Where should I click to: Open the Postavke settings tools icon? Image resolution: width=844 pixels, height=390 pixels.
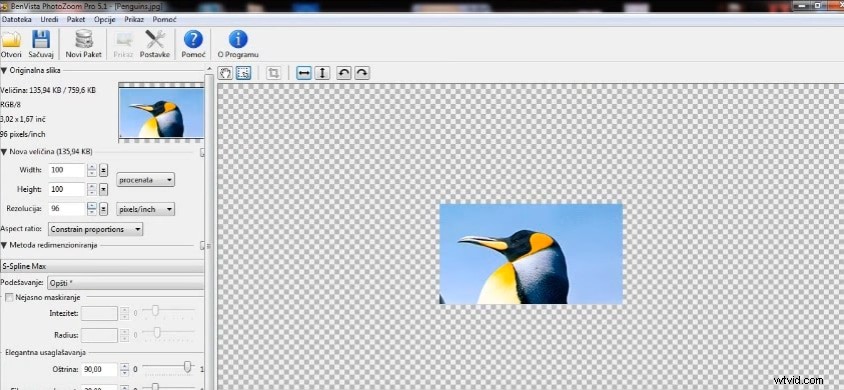[155, 44]
